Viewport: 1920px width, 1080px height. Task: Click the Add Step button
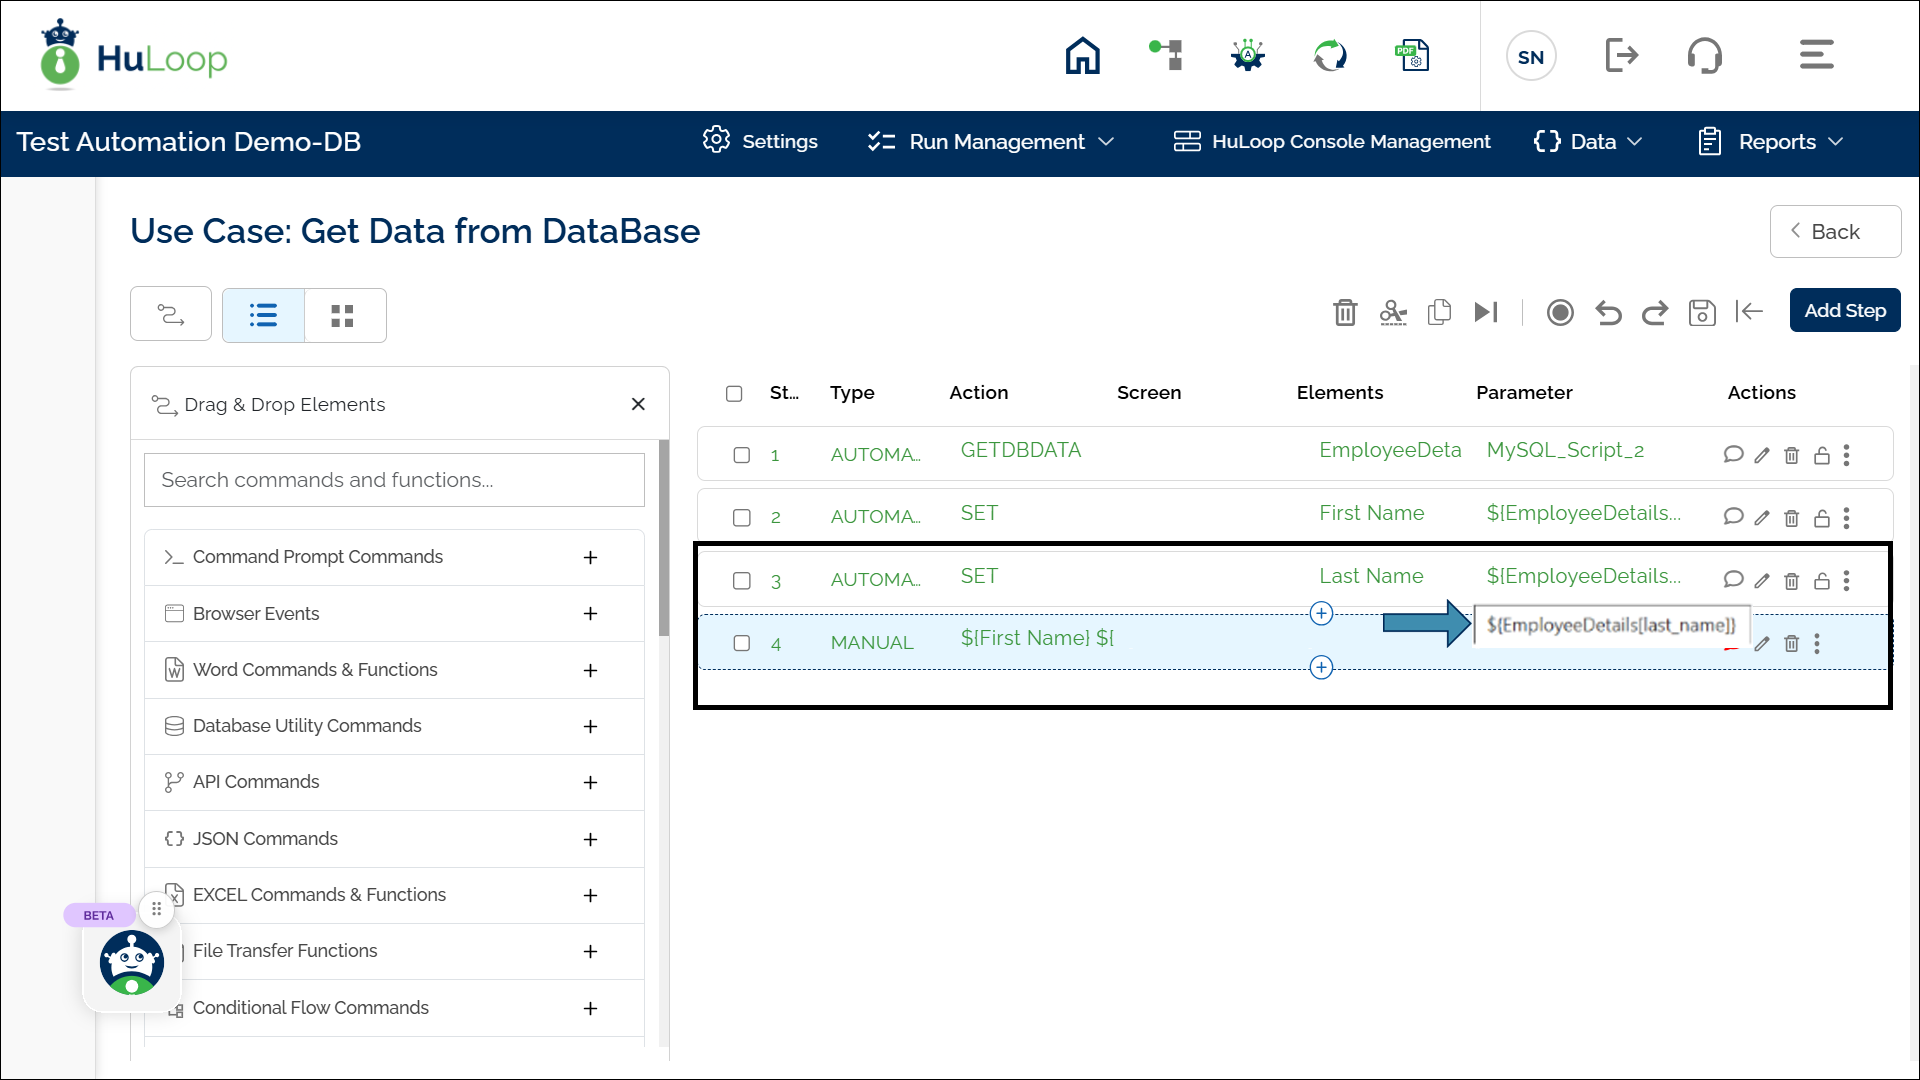[1844, 311]
